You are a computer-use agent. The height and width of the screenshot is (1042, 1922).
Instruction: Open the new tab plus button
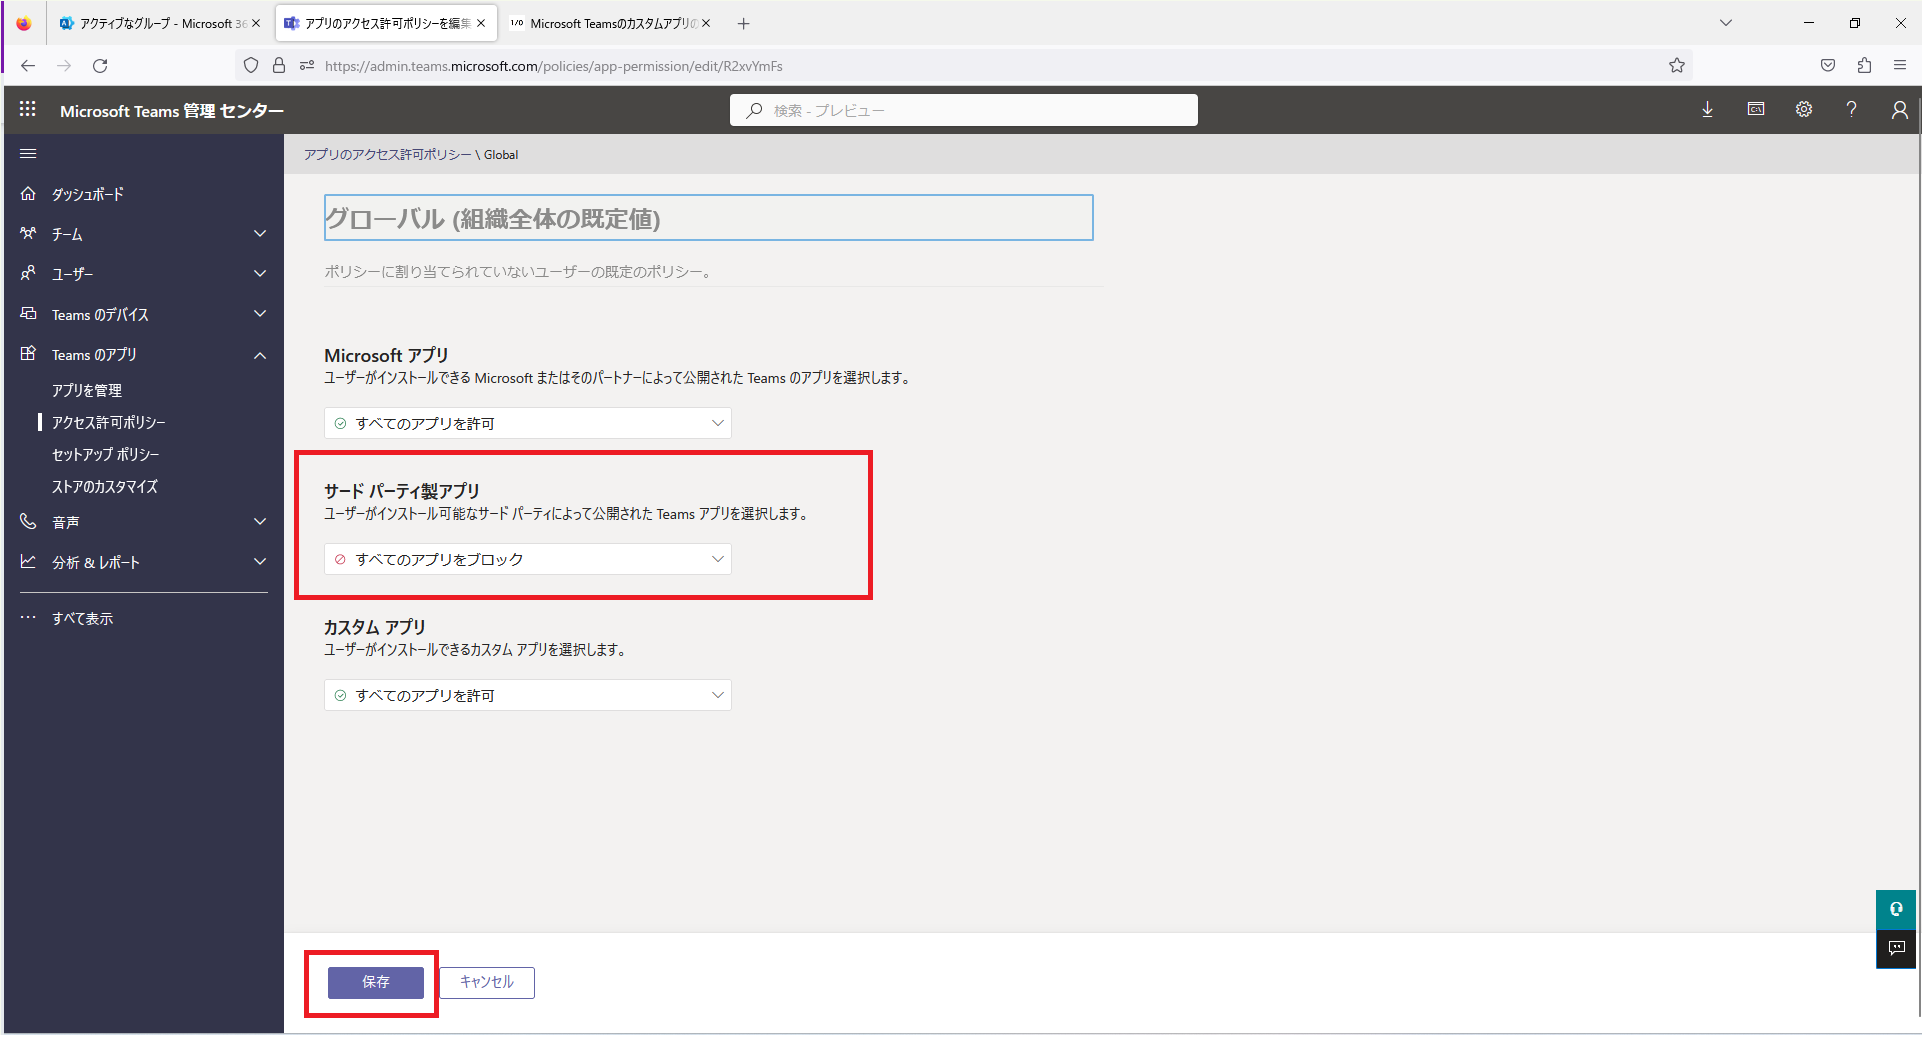coord(743,23)
